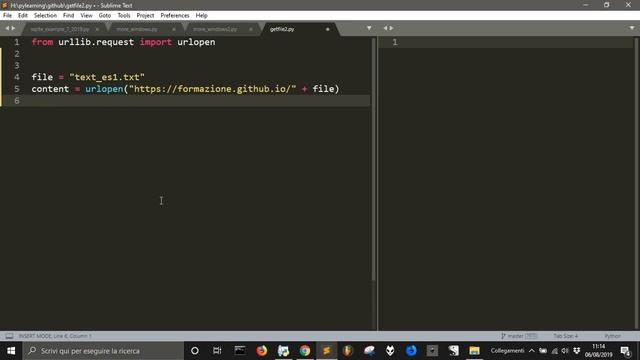The image size is (640, 360).
Task: Close the move_windows2.py tab
Action: tap(251, 29)
